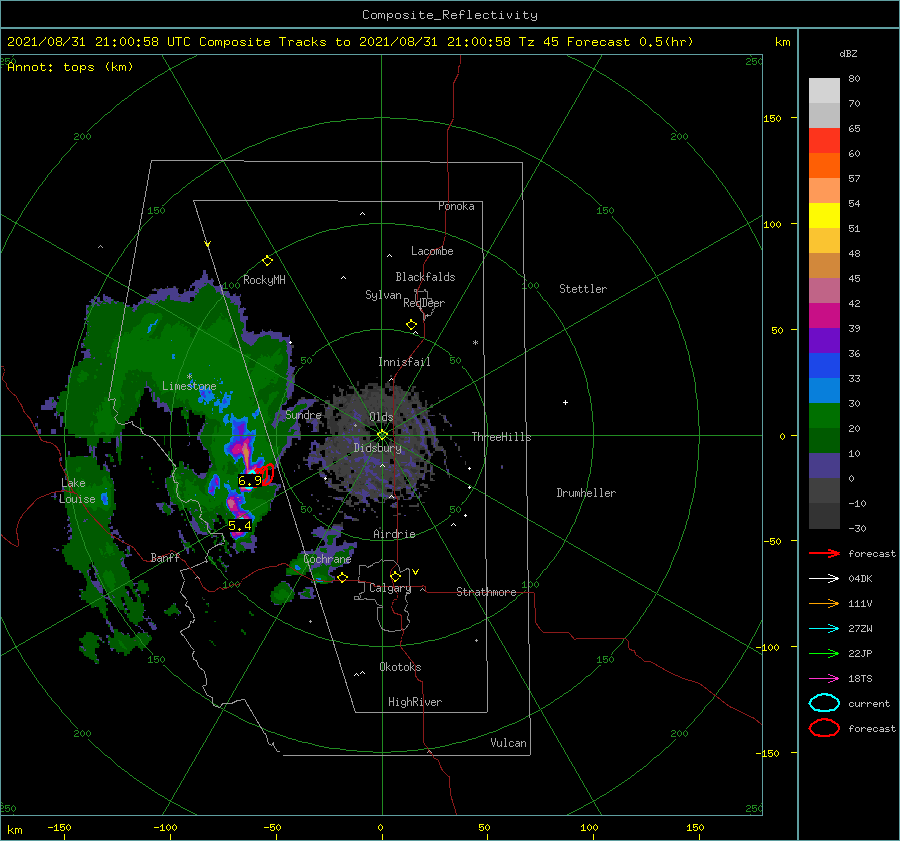The image size is (900, 841).
Task: Click the yellow diamond marker below Cochrane
Action: 342,578
